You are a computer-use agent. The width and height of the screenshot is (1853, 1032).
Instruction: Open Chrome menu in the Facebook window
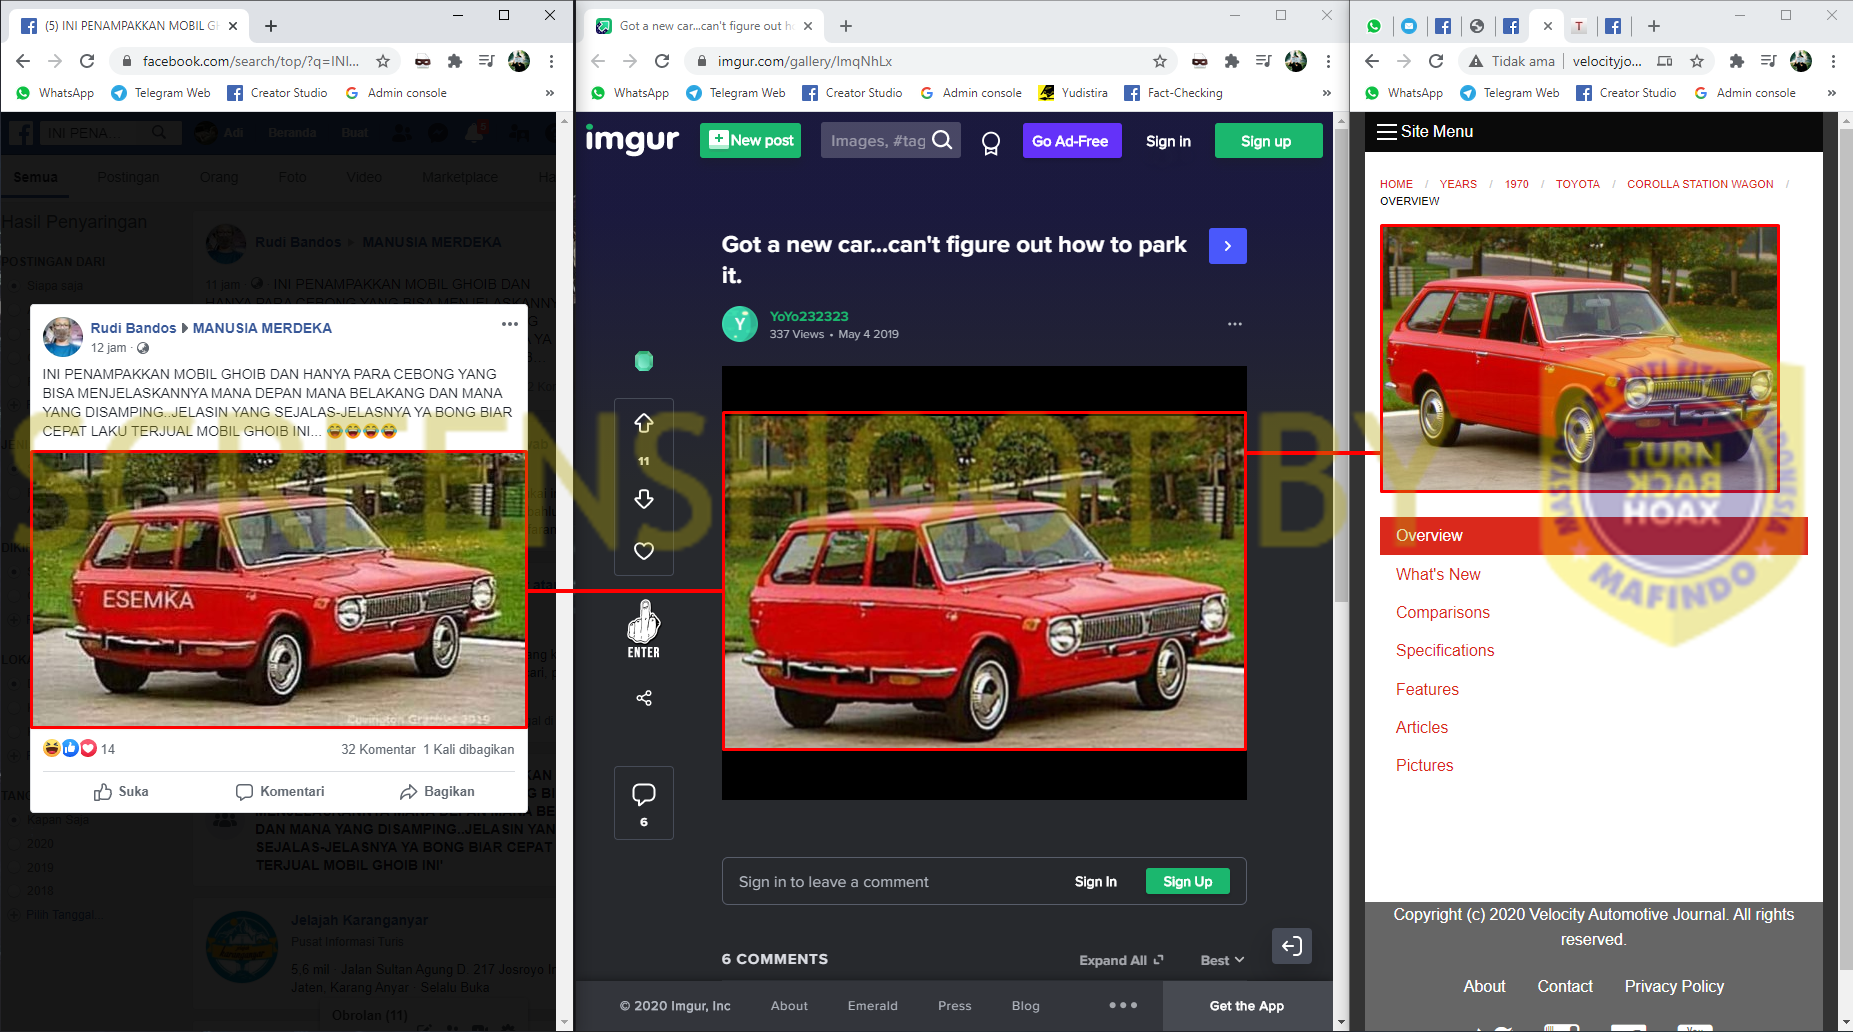click(551, 61)
